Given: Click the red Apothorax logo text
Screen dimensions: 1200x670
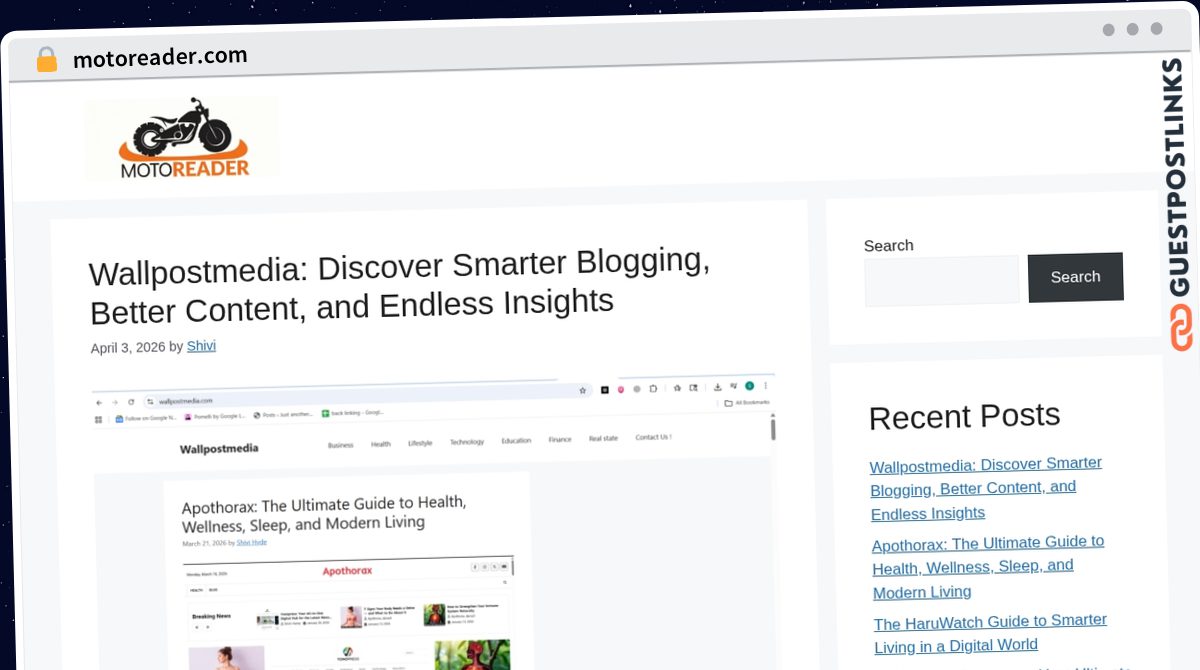Looking at the screenshot, I should pyautogui.click(x=347, y=571).
